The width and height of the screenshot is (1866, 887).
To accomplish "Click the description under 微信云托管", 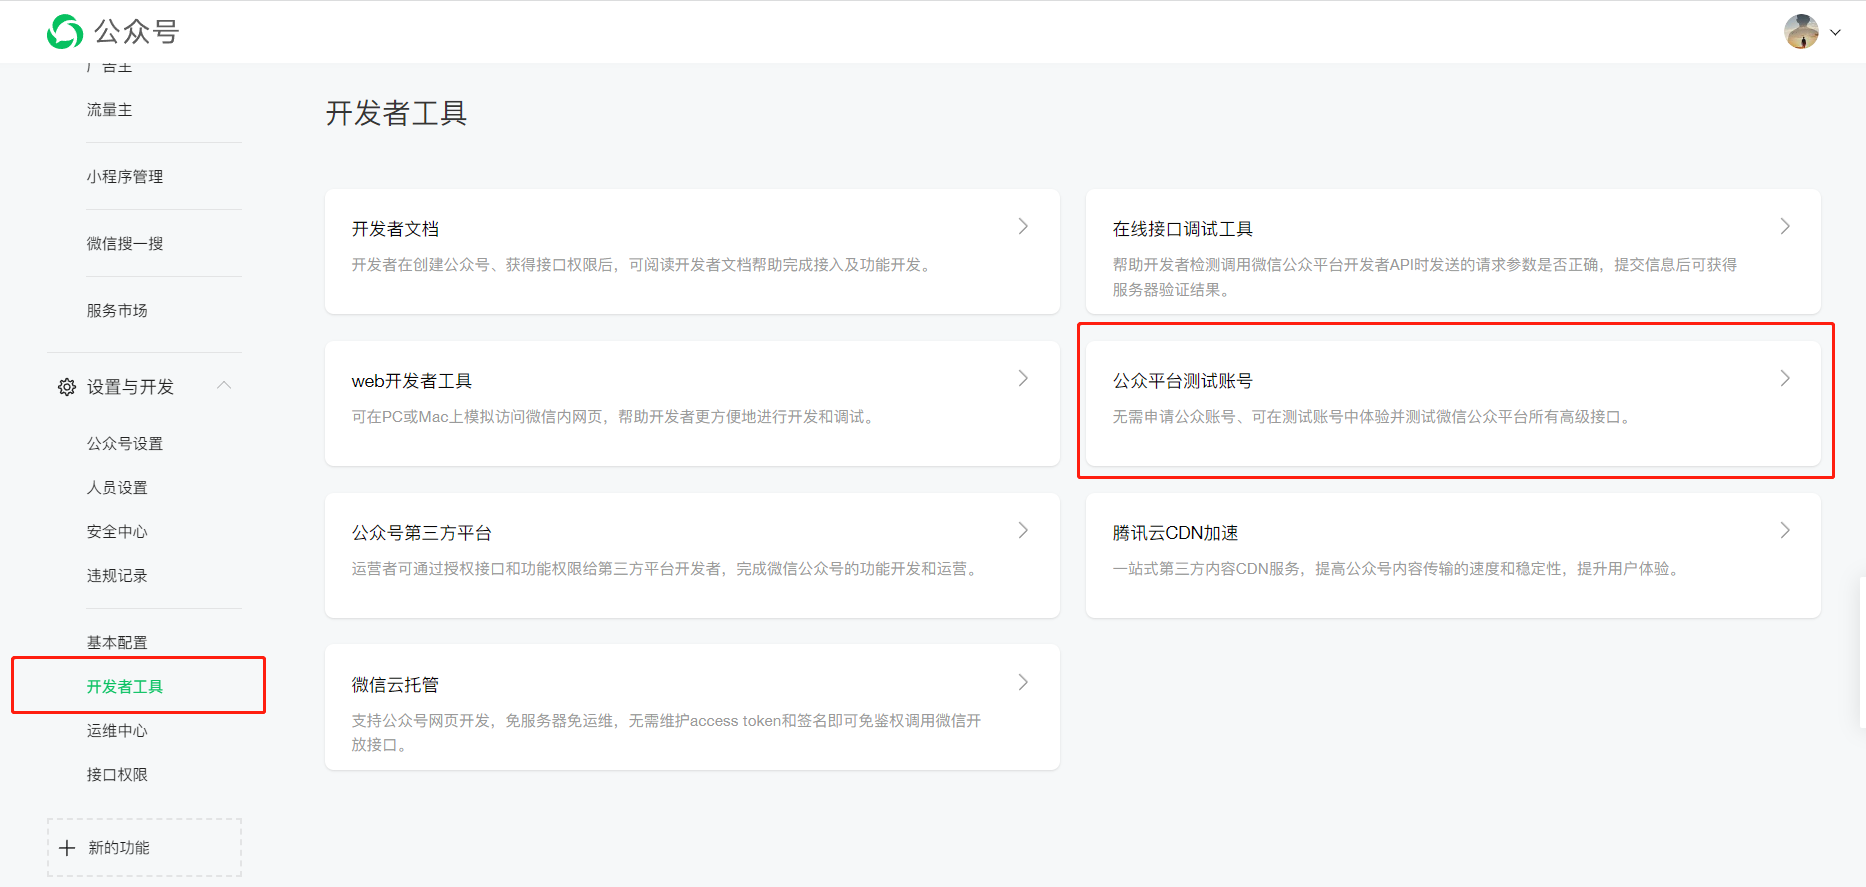I will [666, 733].
